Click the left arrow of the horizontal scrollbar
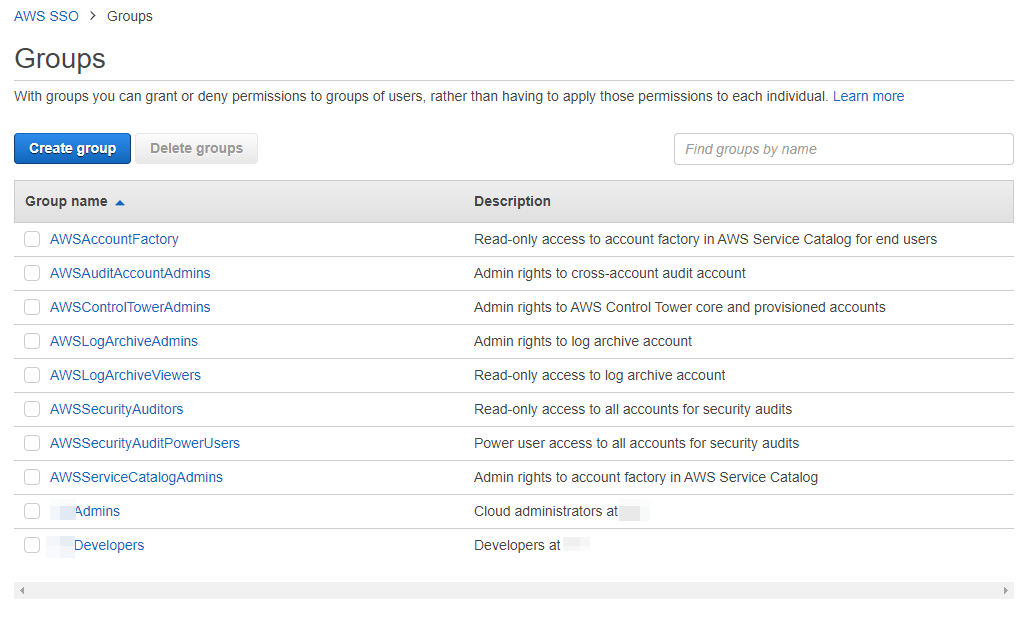 [22, 590]
